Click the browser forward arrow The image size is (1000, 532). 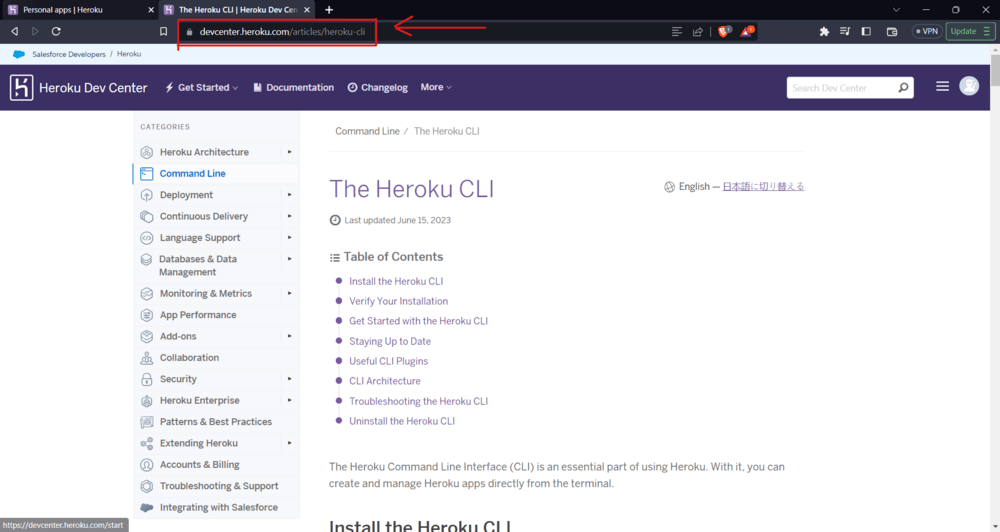[x=35, y=31]
